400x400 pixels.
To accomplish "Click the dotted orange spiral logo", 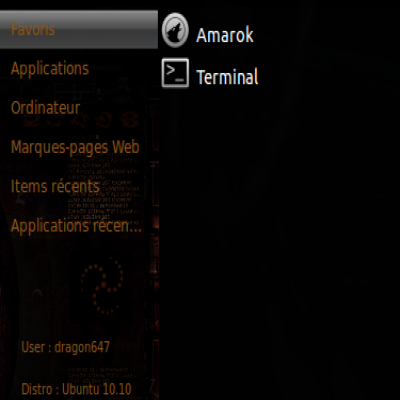I will point(102,289).
